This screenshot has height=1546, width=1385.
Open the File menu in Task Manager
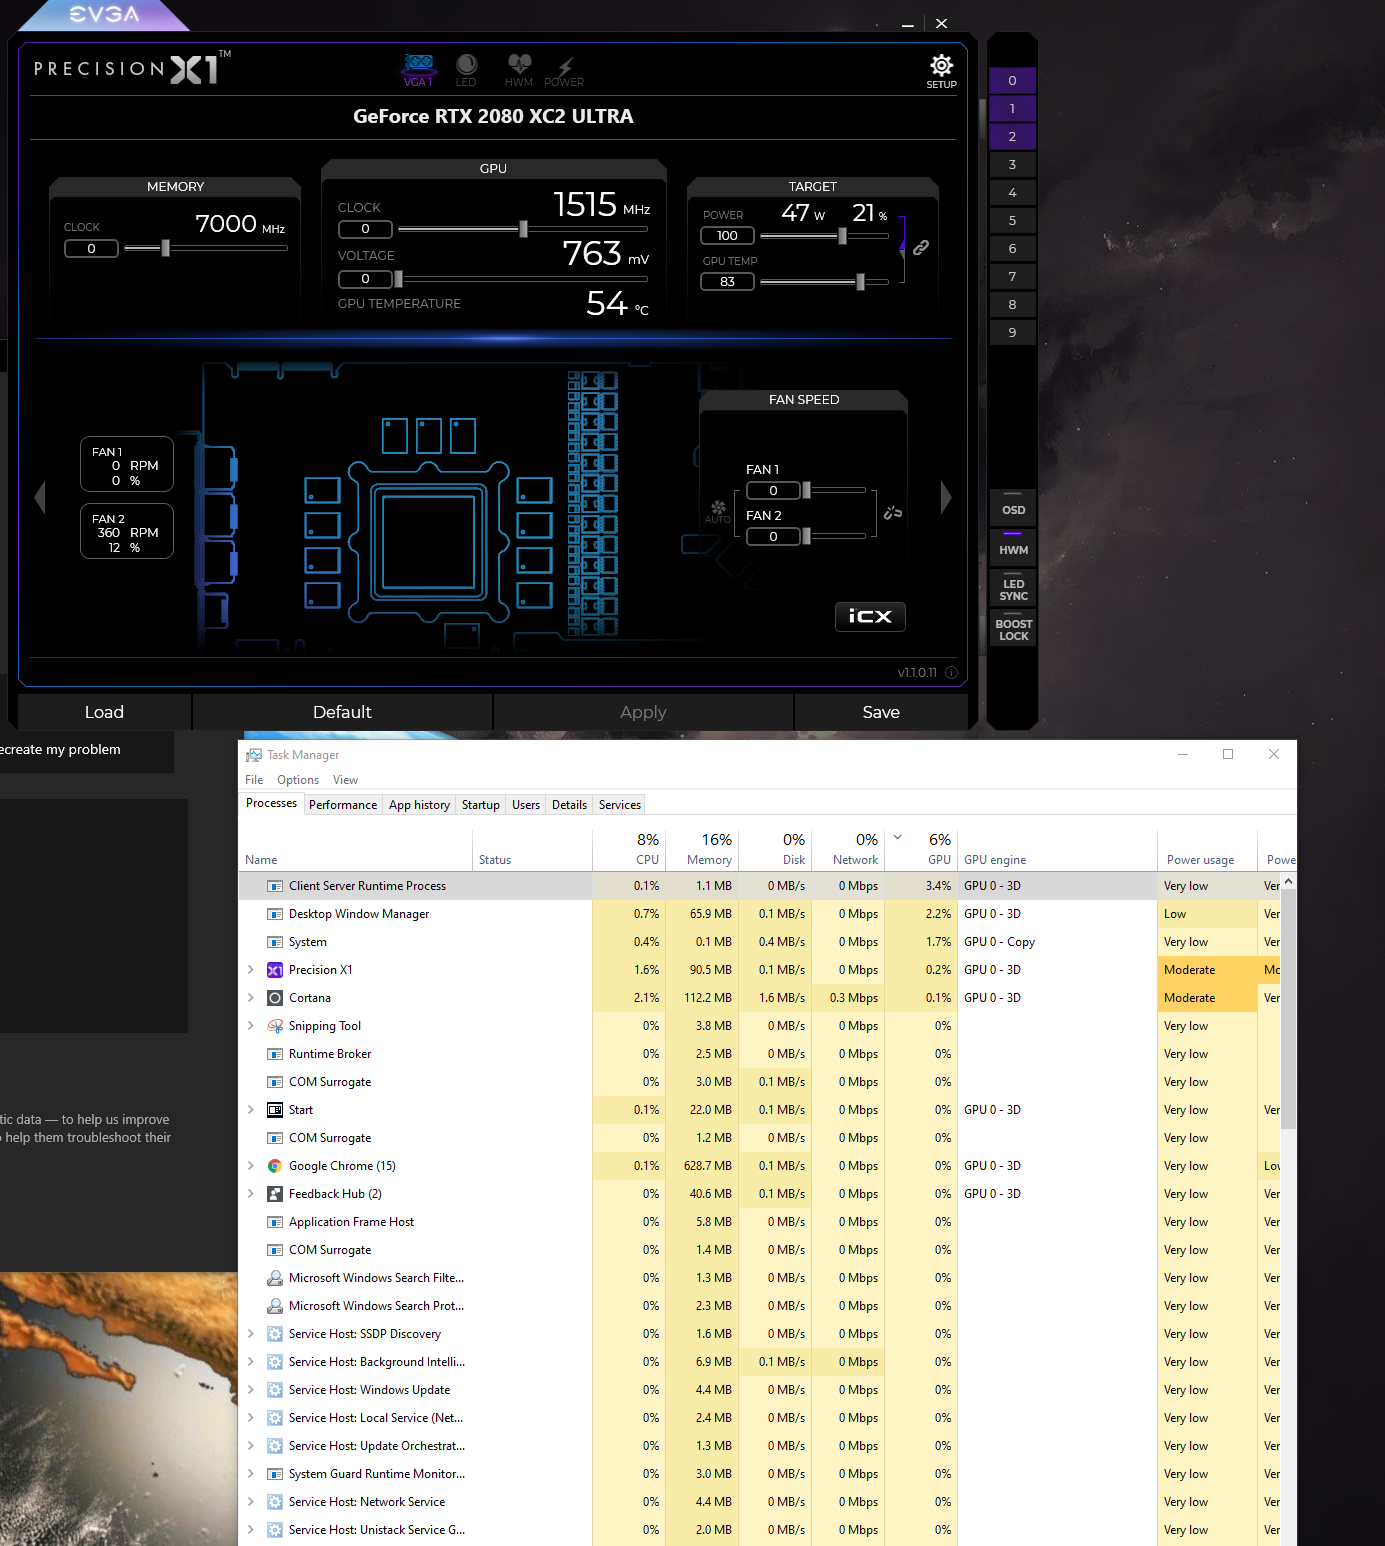254,780
